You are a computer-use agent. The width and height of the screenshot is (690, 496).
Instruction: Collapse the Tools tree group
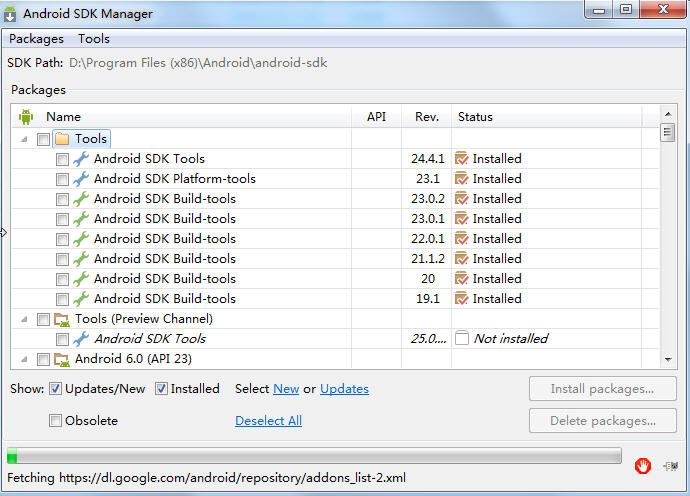pyautogui.click(x=24, y=140)
